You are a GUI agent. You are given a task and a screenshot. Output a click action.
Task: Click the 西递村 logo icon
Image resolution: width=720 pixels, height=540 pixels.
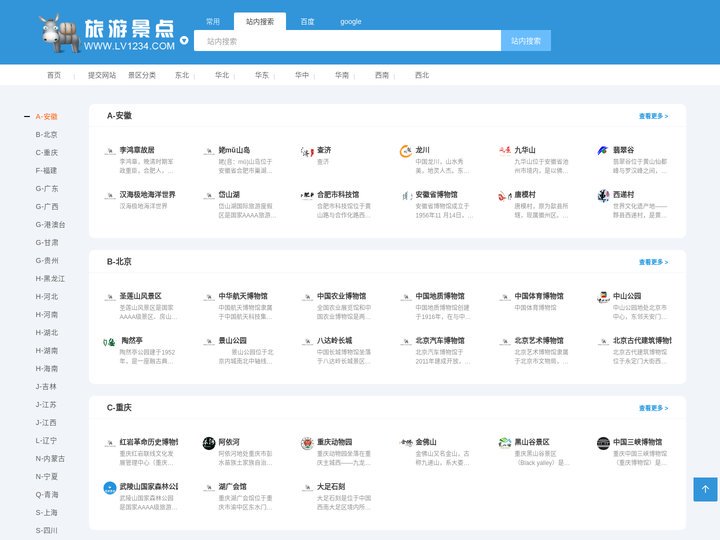tap(603, 196)
